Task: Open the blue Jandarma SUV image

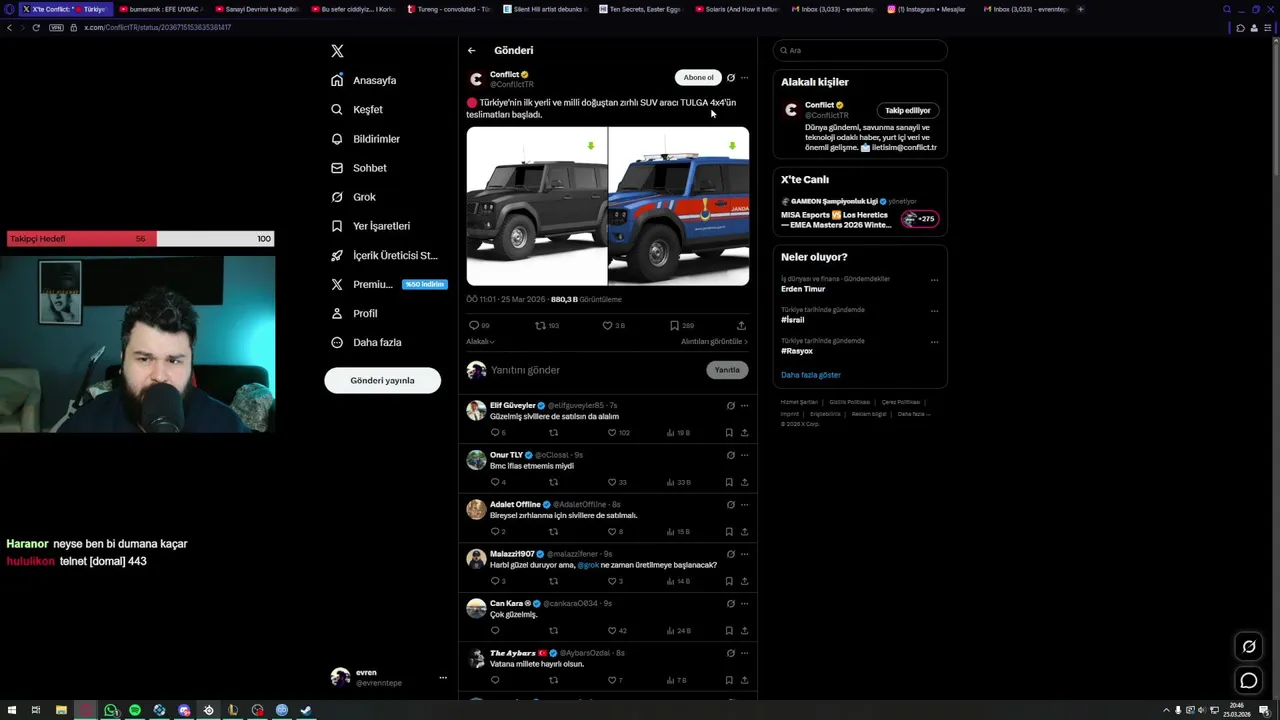Action: (679, 206)
